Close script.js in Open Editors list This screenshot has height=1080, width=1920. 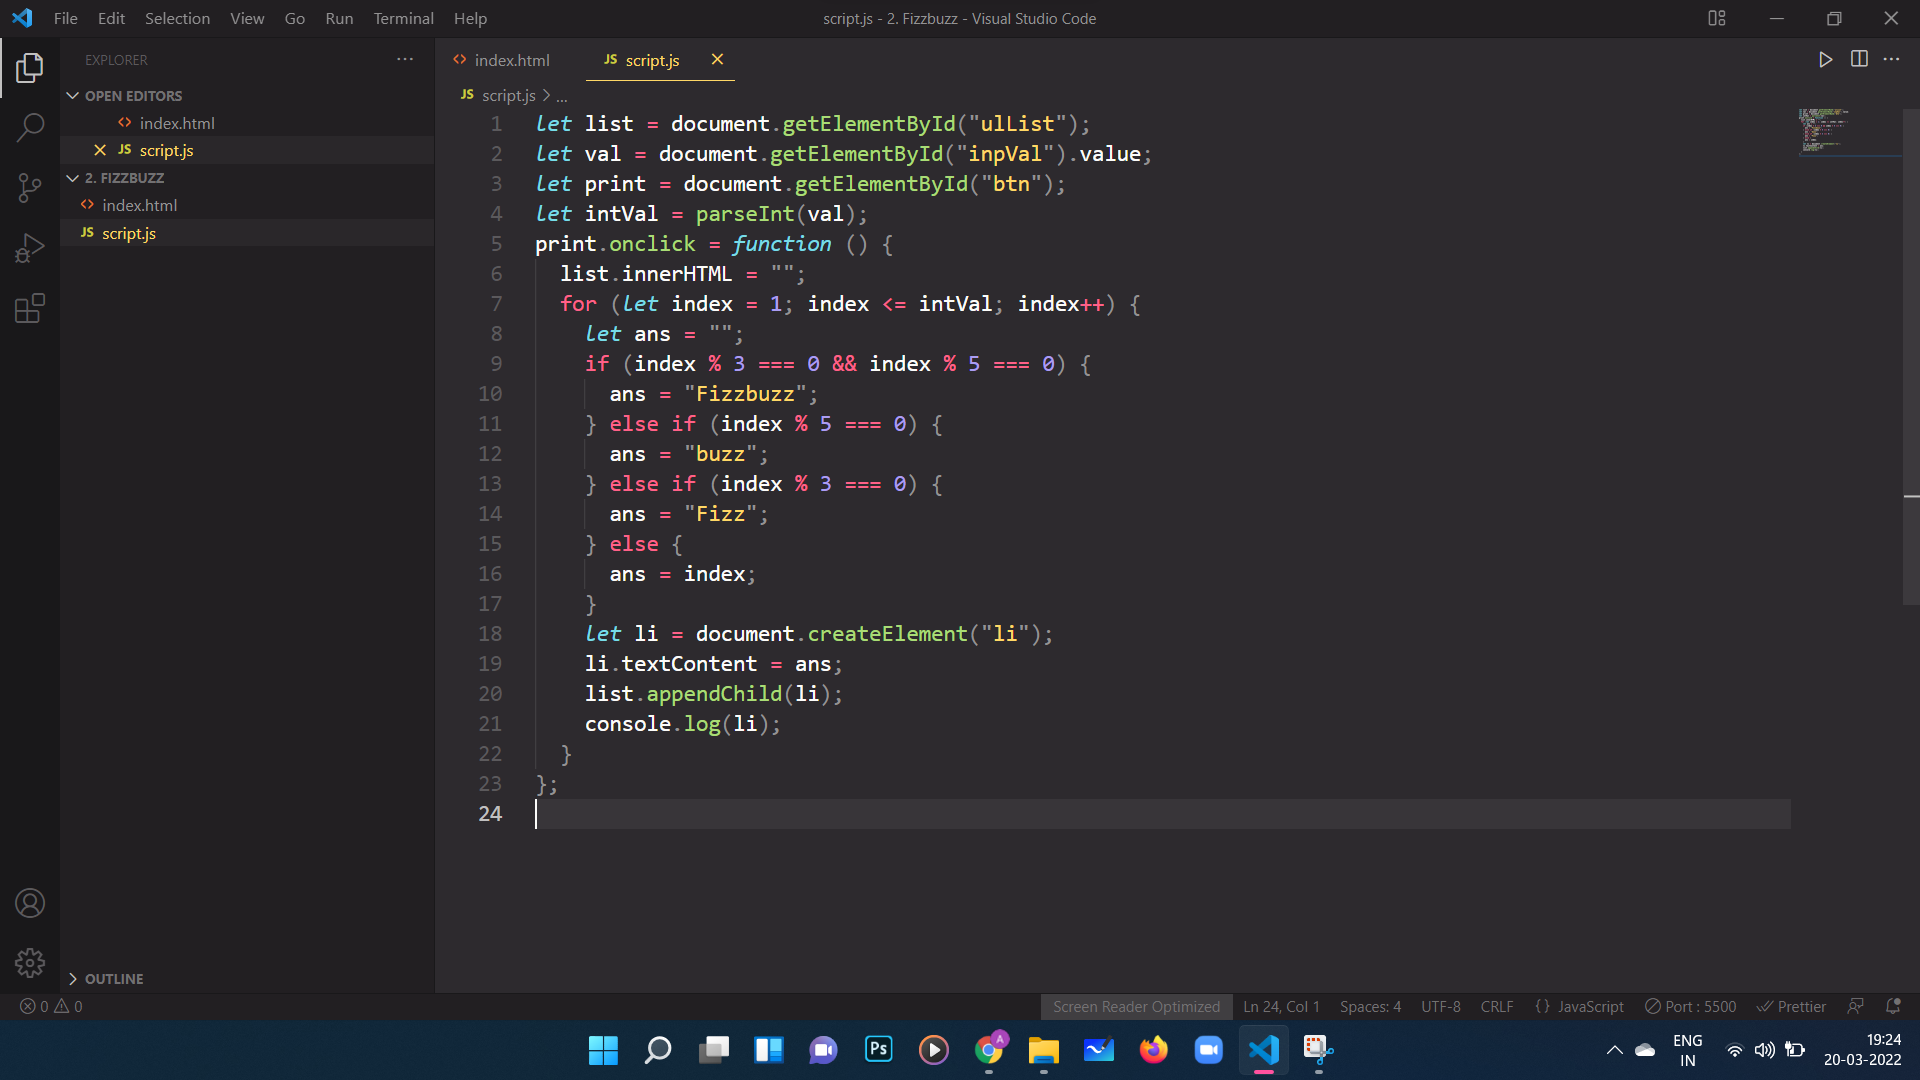100,150
